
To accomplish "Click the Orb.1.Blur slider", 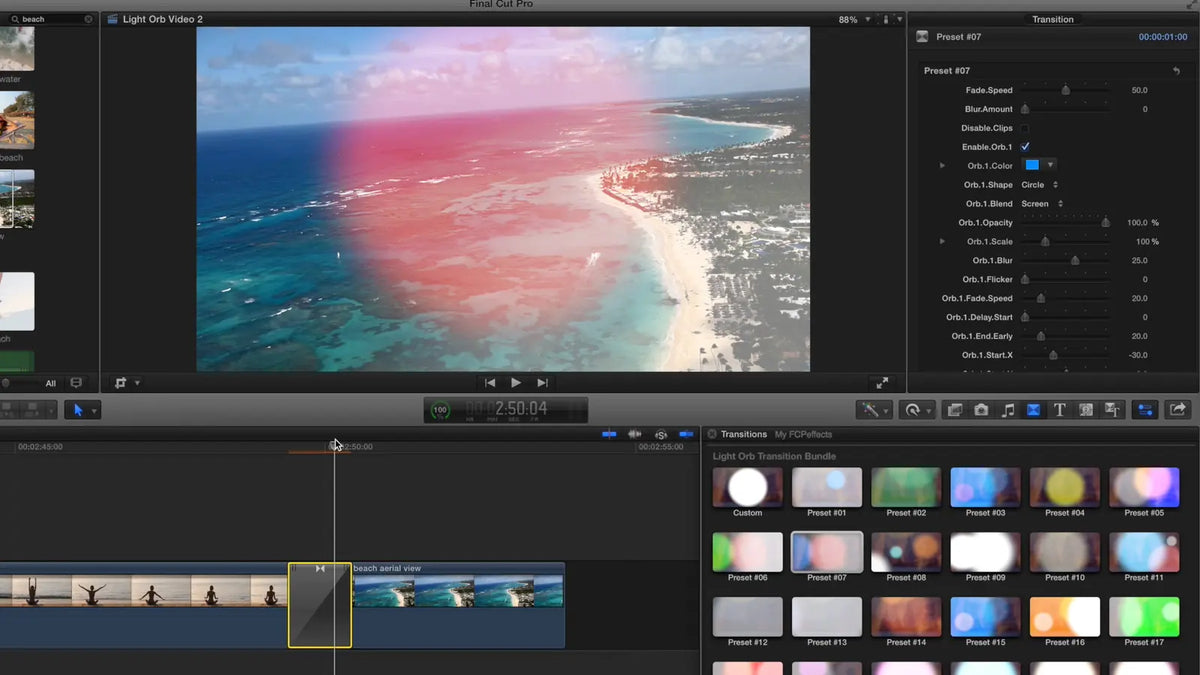I will tap(1064, 261).
